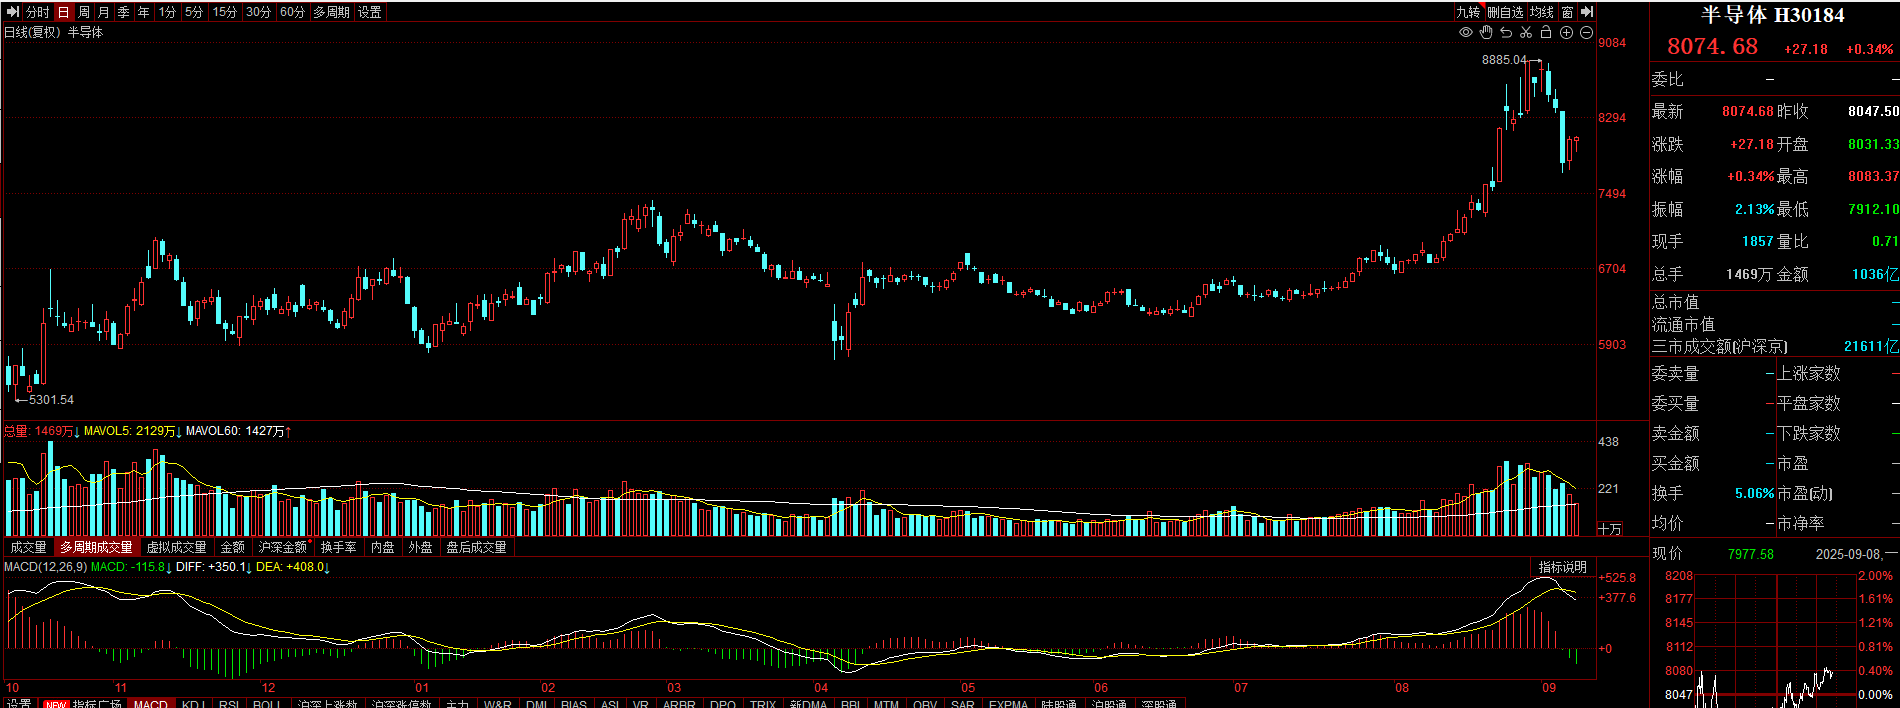Select the 年 yearly period tab
Image resolution: width=1900 pixels, height=708 pixels.
pyautogui.click(x=144, y=12)
